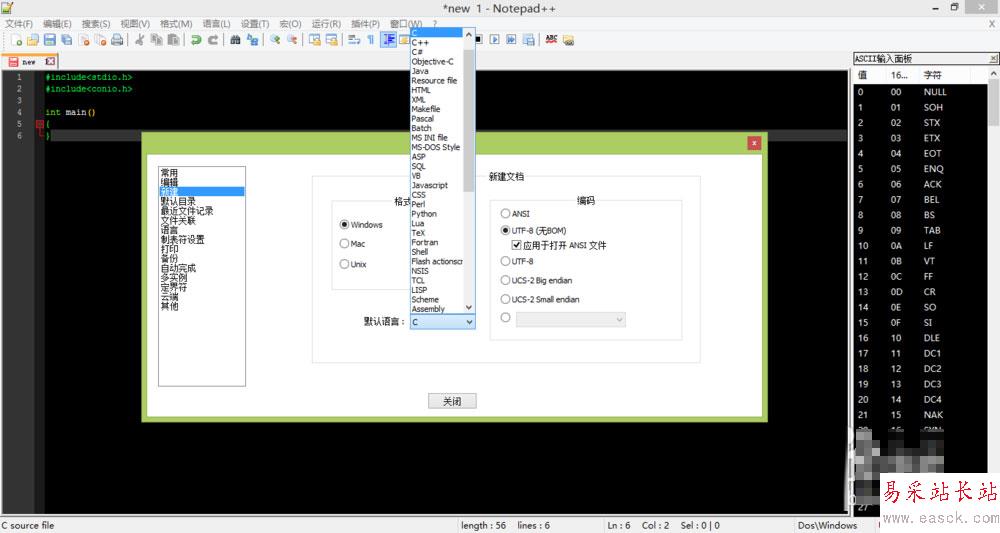Close the new 1 document tab
Image resolution: width=1000 pixels, height=533 pixels.
(x=50, y=61)
